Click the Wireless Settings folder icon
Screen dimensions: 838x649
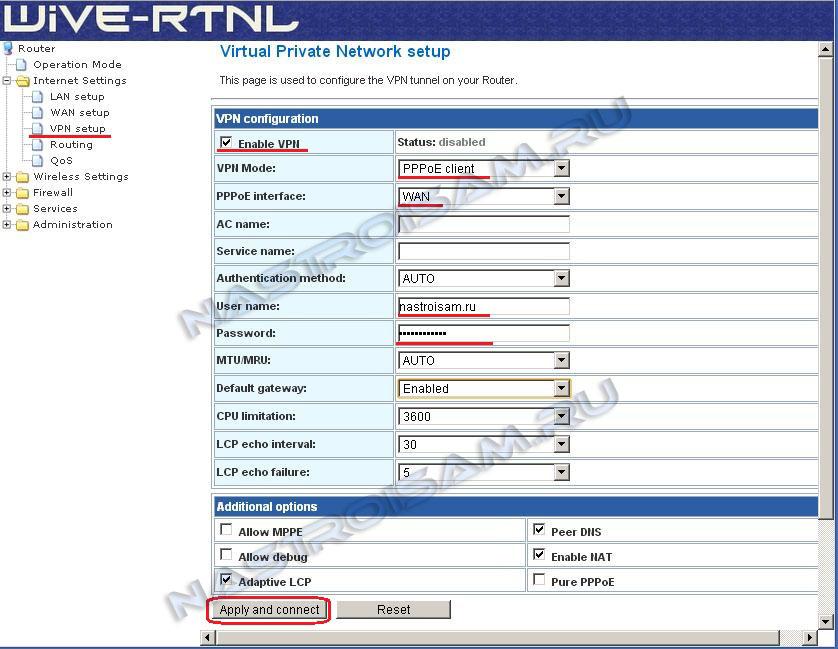tap(22, 177)
